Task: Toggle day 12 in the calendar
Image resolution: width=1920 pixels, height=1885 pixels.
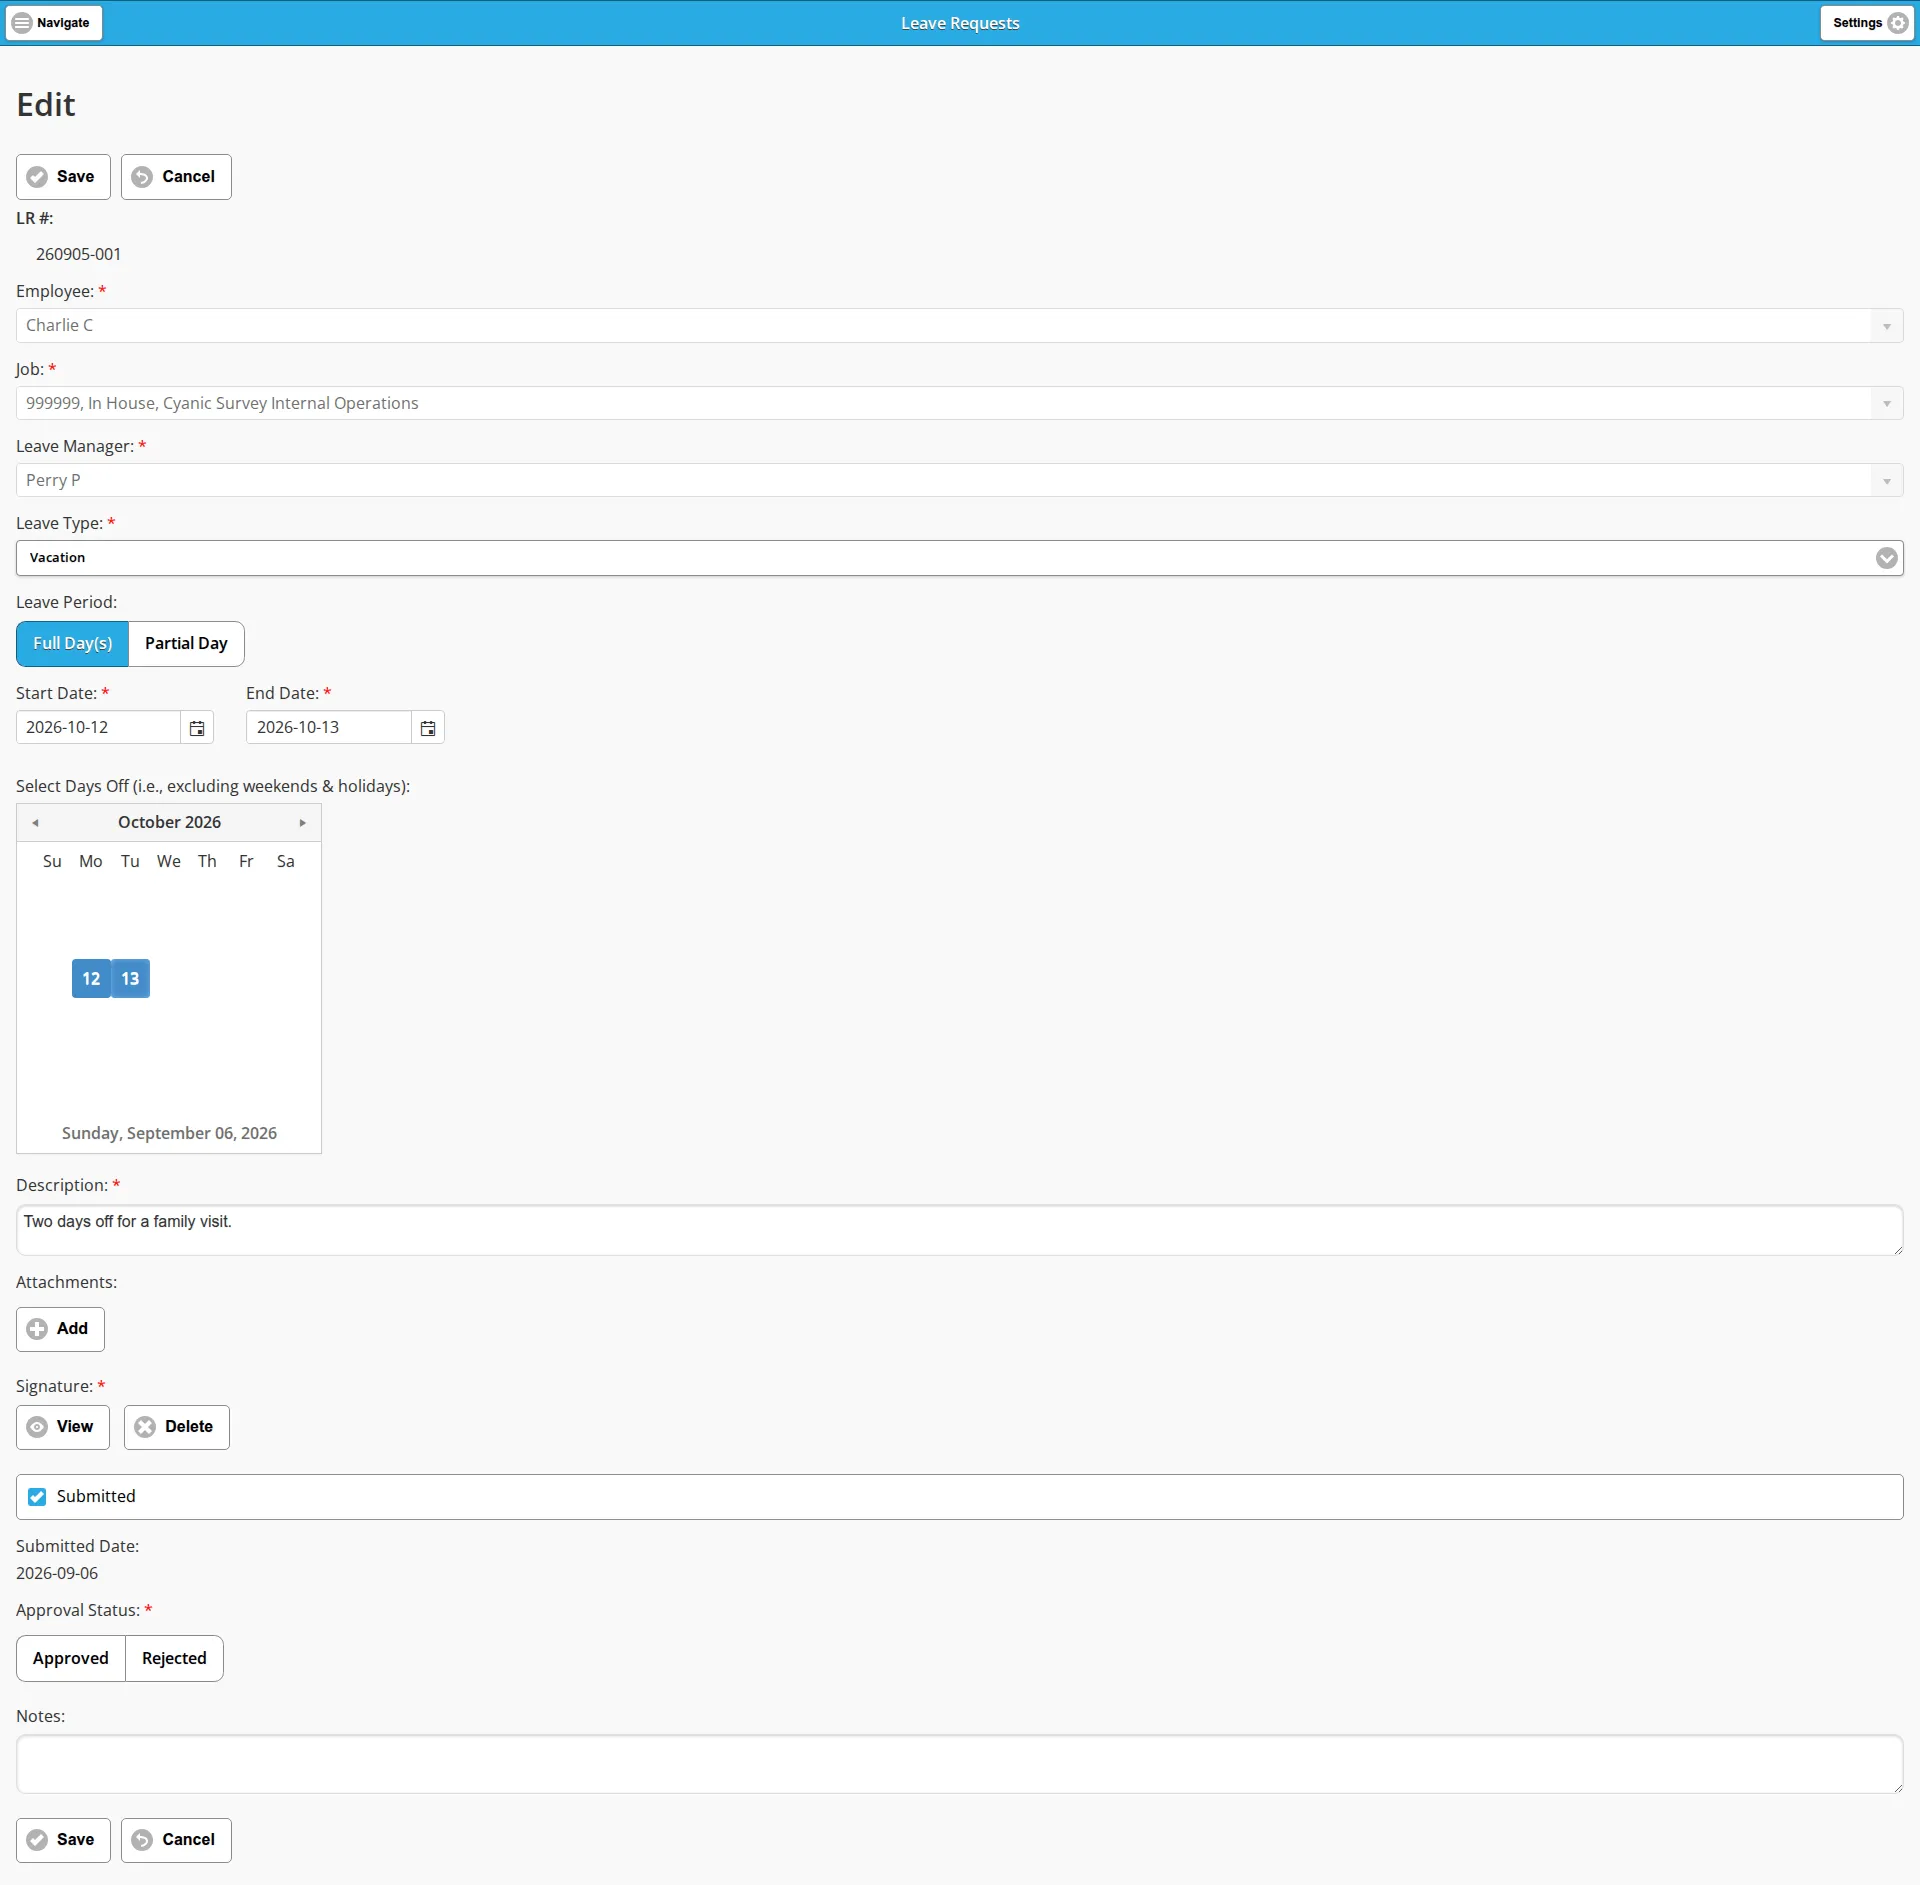Action: [91, 979]
